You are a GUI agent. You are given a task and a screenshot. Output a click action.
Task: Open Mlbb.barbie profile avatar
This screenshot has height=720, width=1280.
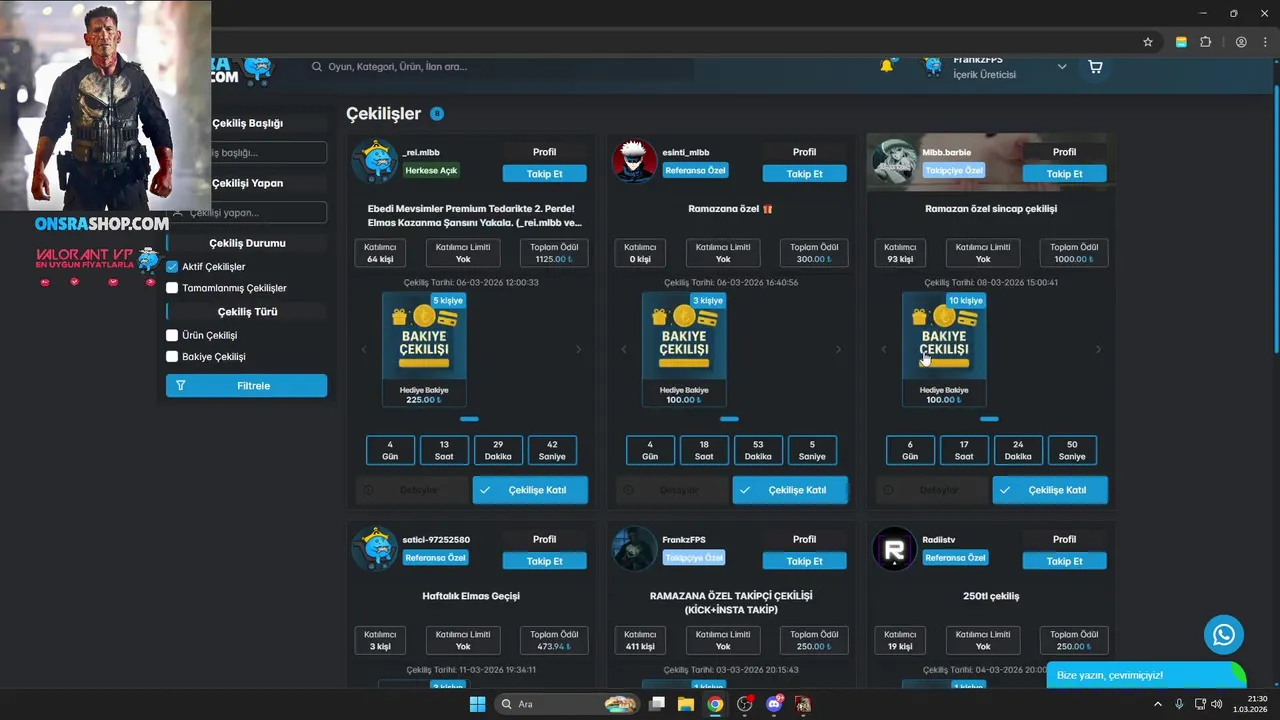pyautogui.click(x=895, y=162)
